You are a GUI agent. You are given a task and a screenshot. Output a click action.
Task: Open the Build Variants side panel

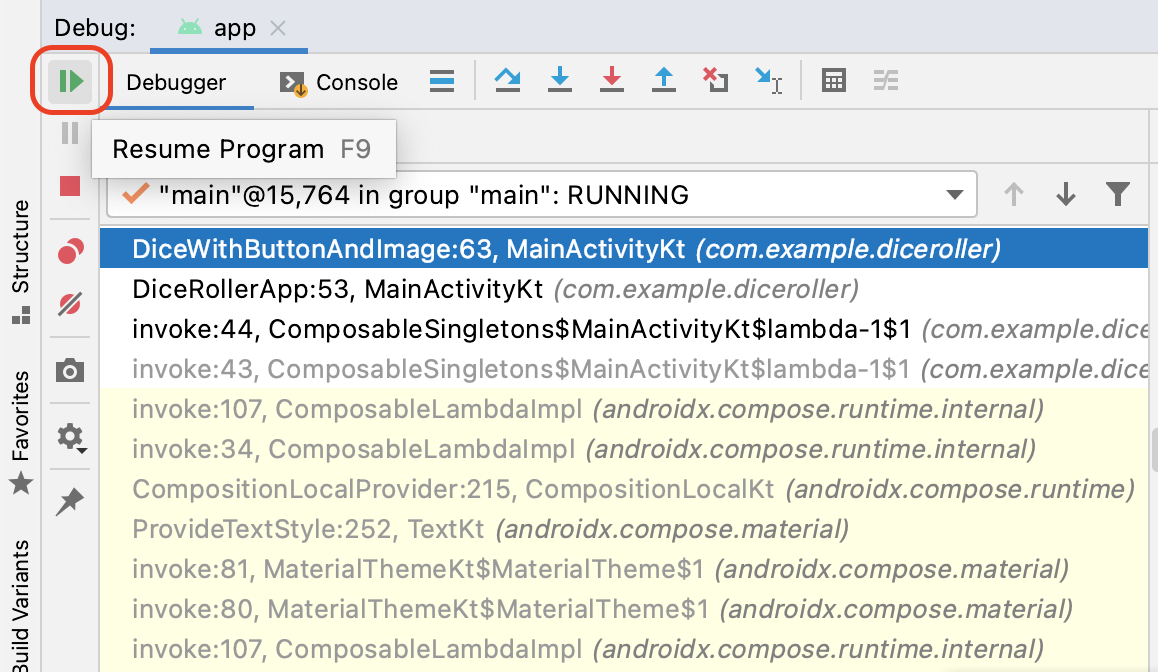[x=20, y=605]
